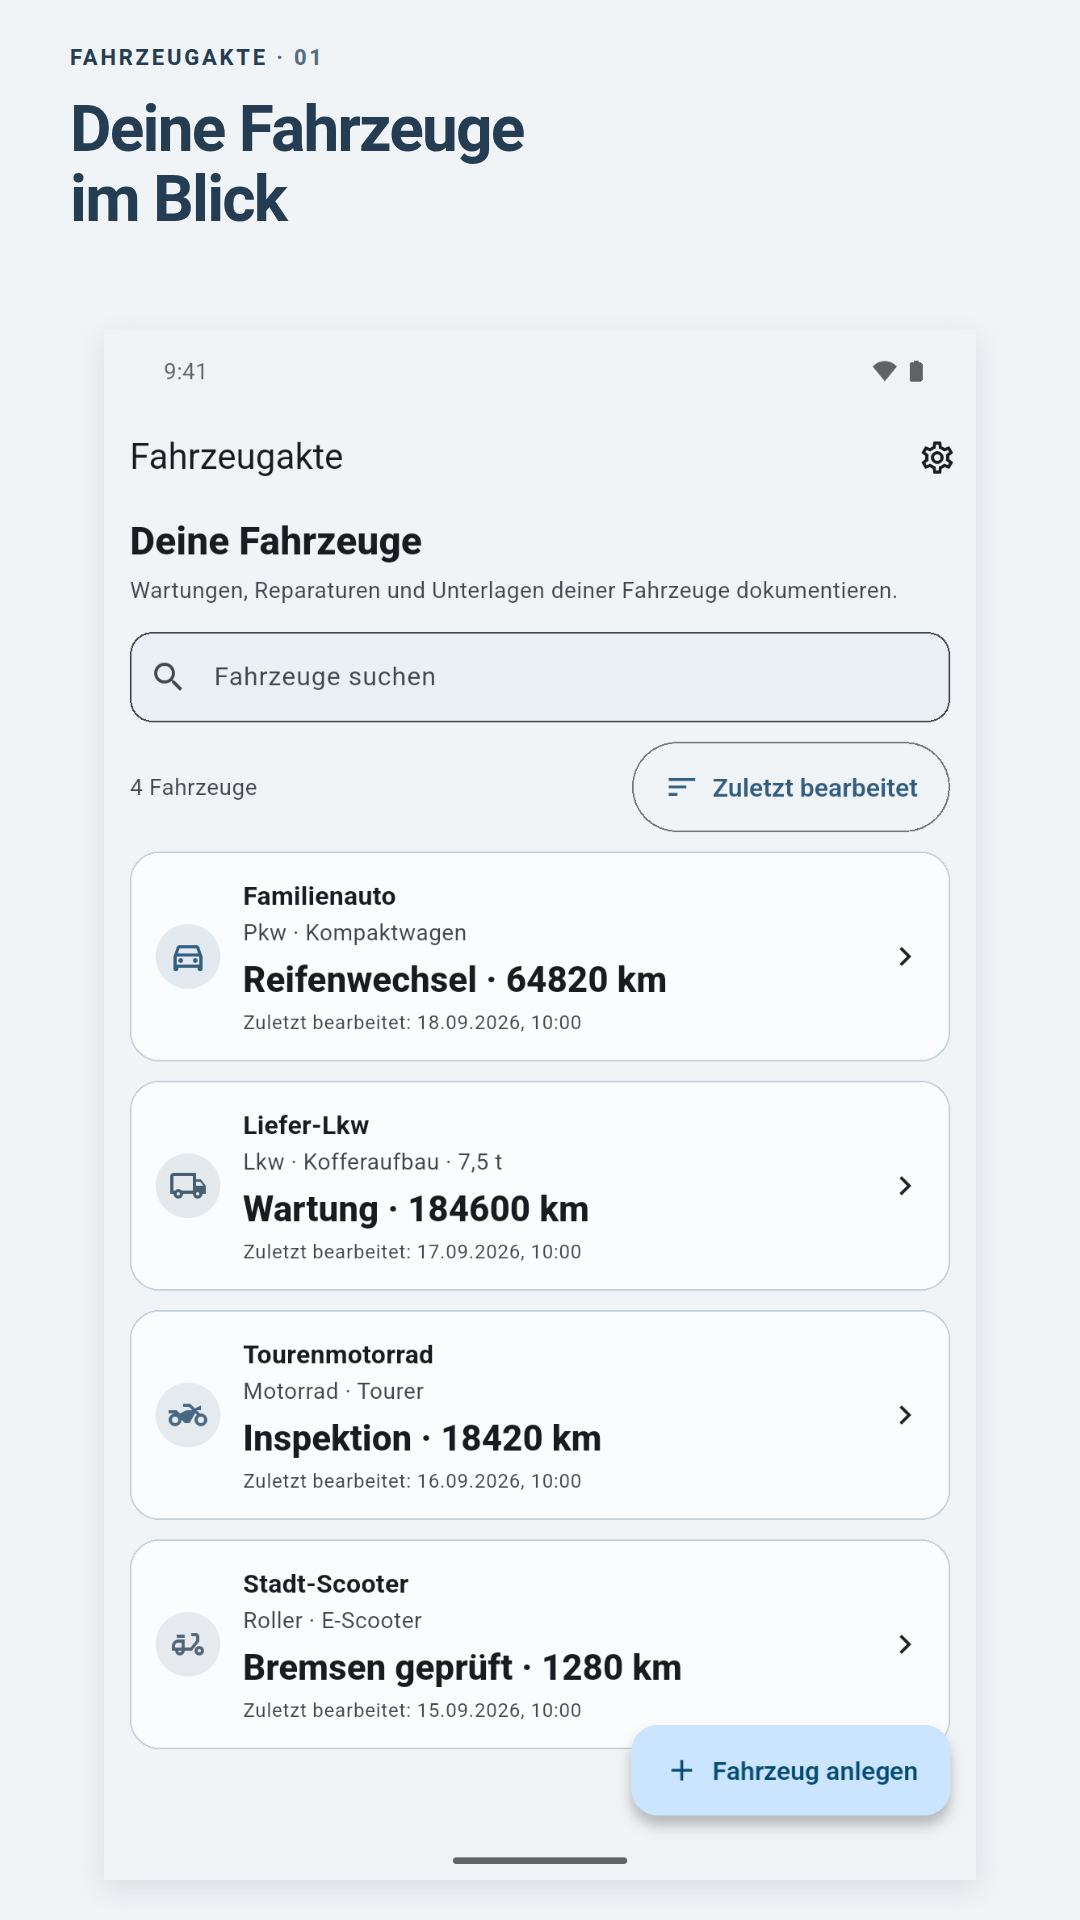Open Liefer-Lkw details via its chevron
The width and height of the screenshot is (1080, 1920).
click(905, 1186)
